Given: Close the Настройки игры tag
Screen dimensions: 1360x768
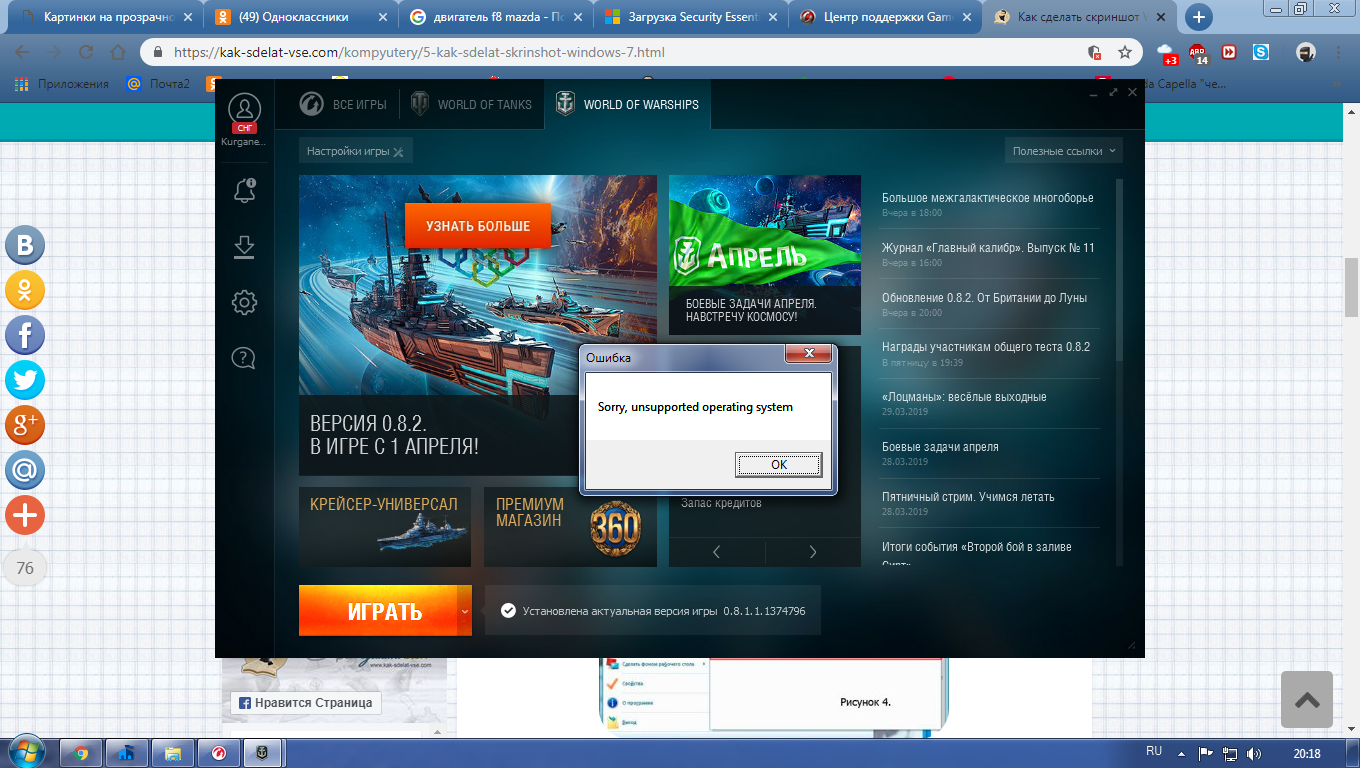Looking at the screenshot, I should [398, 152].
